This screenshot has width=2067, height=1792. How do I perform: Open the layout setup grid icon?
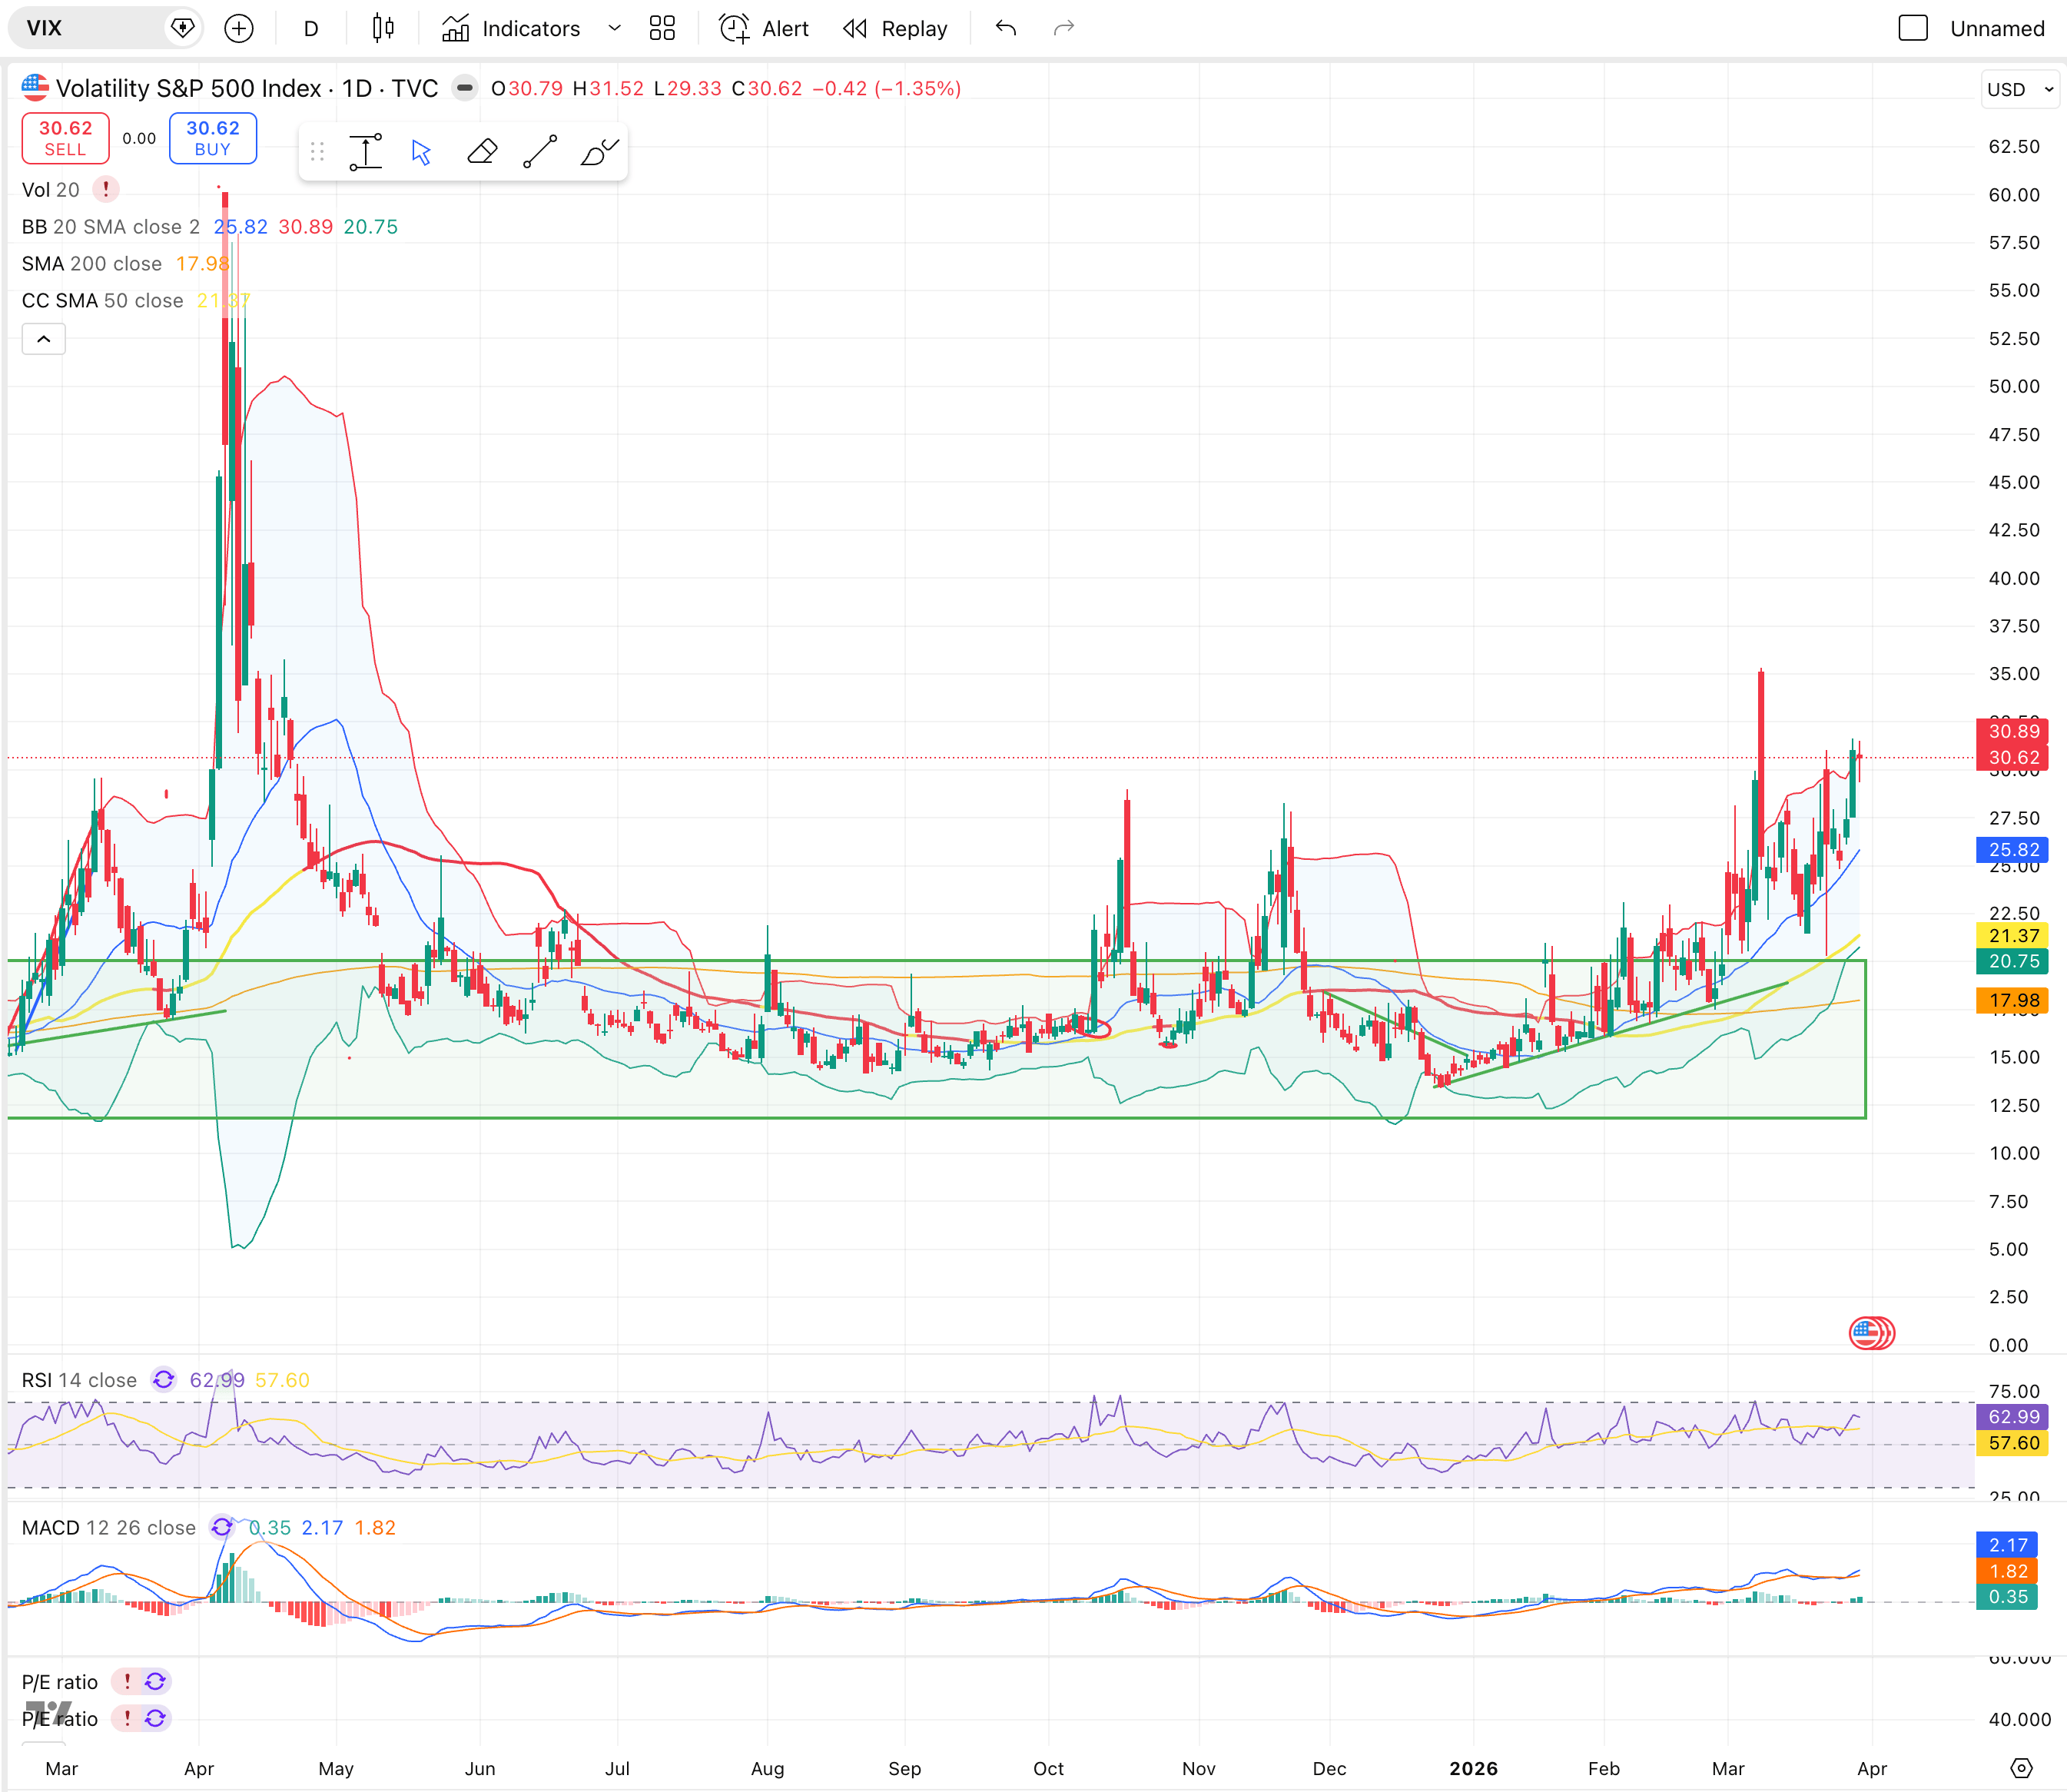click(662, 28)
